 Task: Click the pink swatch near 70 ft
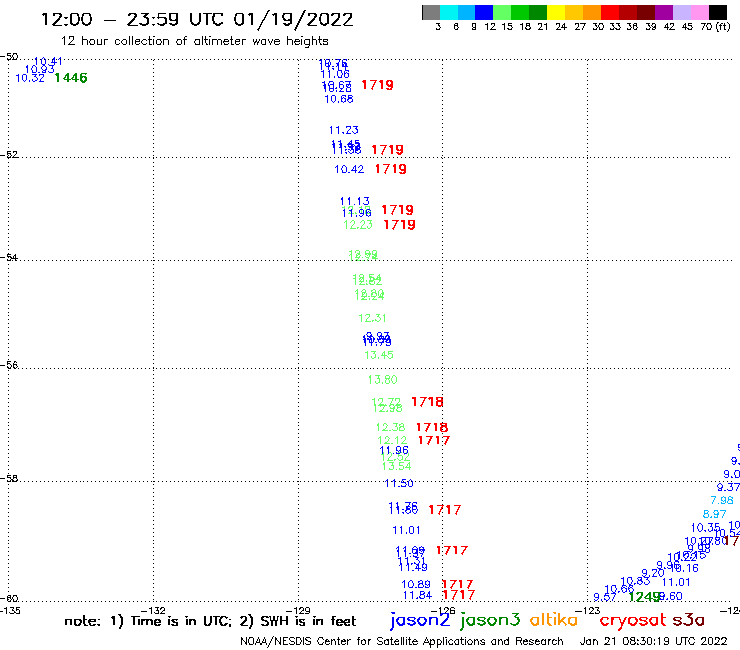click(x=699, y=12)
